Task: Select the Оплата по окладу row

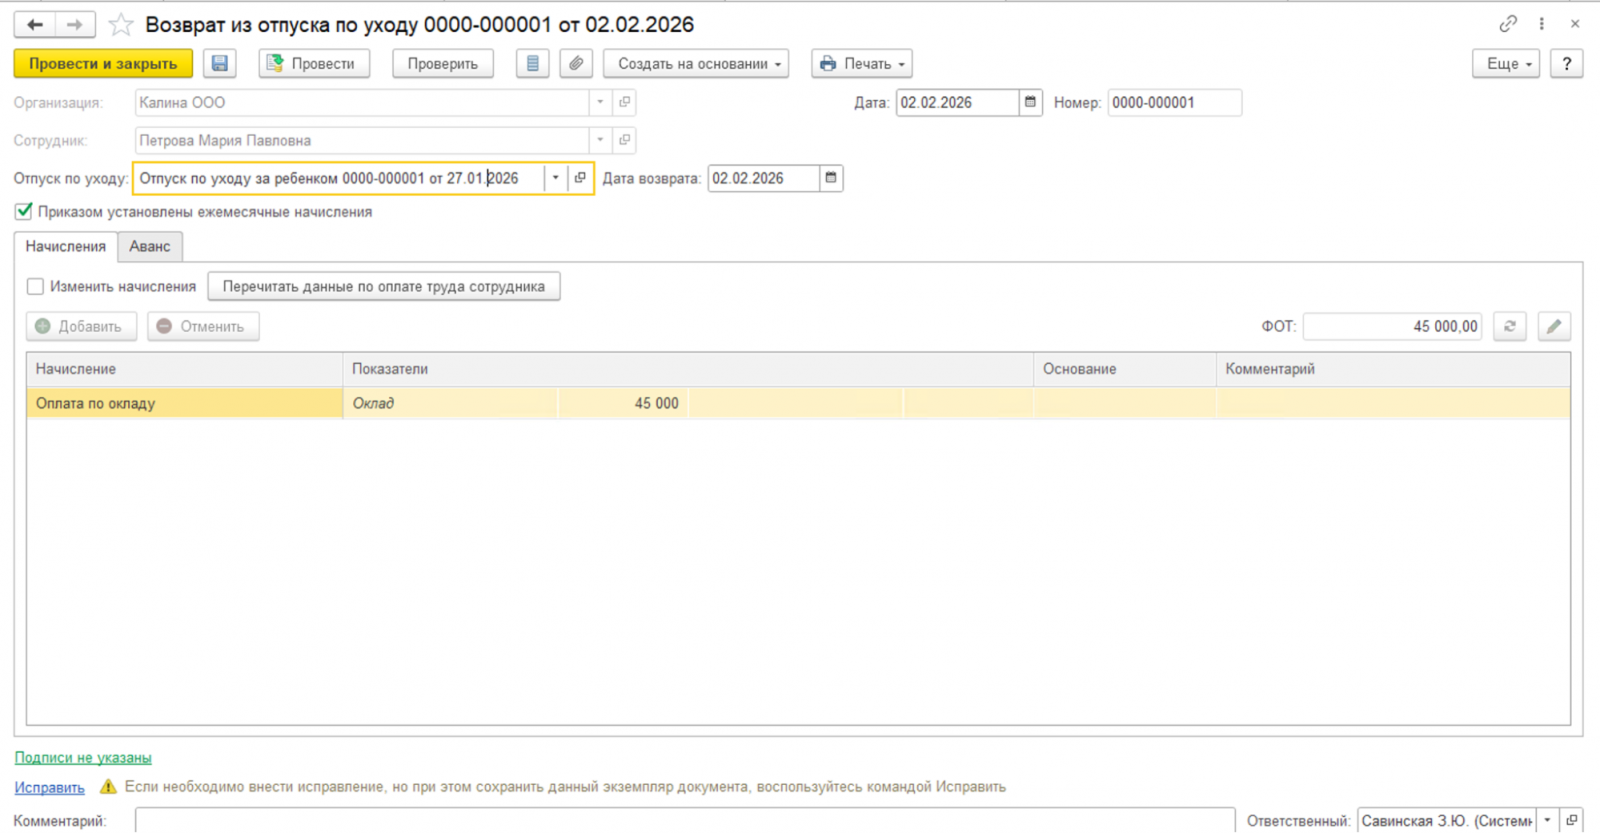Action: (798, 403)
